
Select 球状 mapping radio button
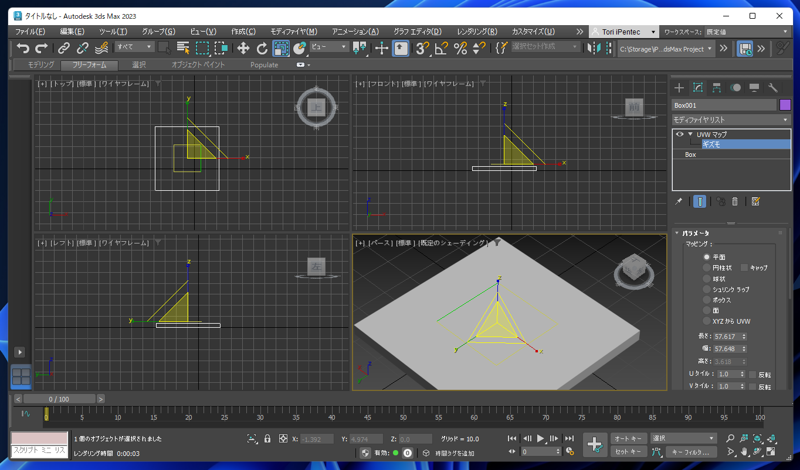(707, 279)
